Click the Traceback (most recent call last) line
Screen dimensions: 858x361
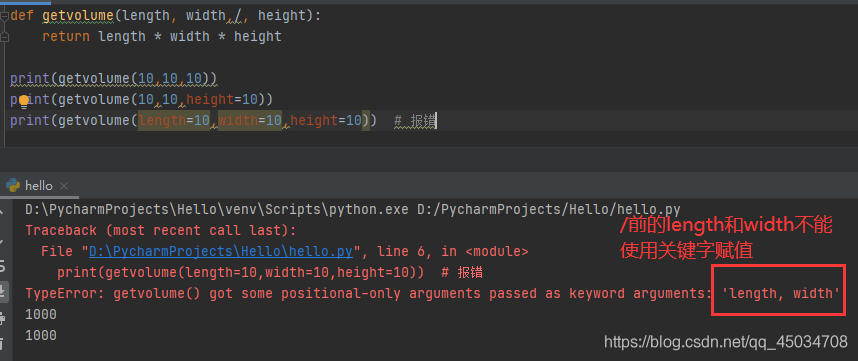pyautogui.click(x=161, y=230)
